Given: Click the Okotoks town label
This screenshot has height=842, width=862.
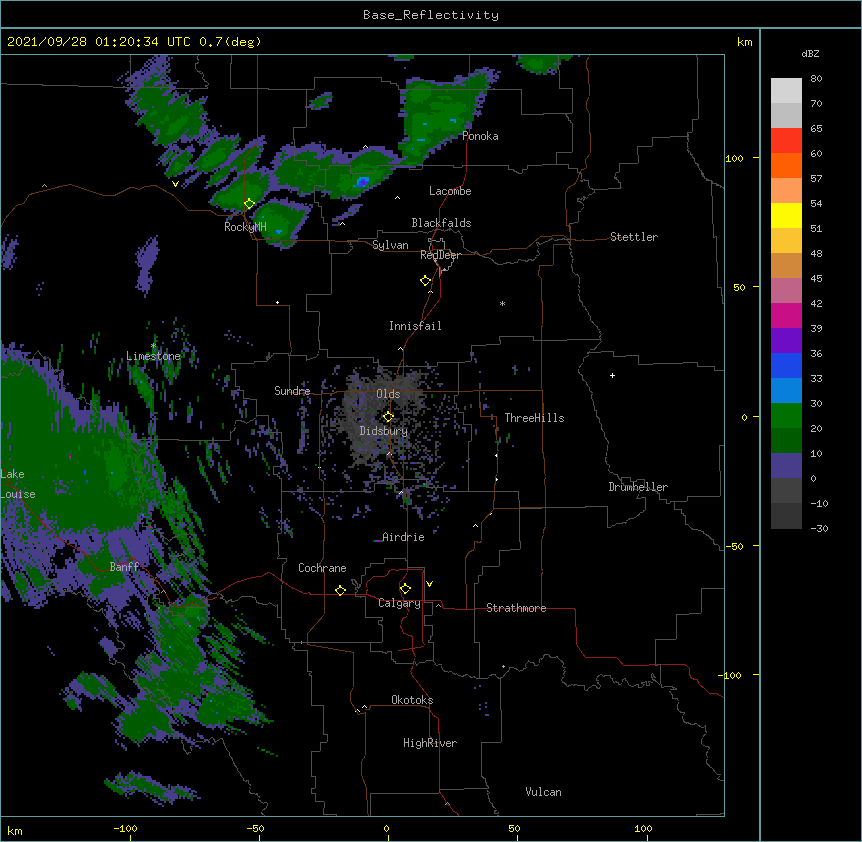Looking at the screenshot, I should click(412, 700).
